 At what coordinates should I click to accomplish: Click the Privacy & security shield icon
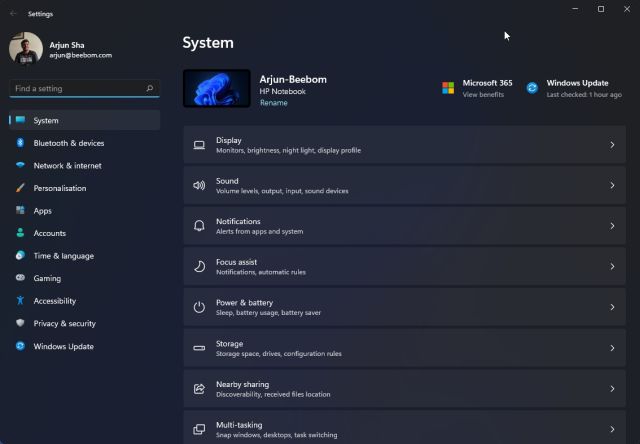20,323
